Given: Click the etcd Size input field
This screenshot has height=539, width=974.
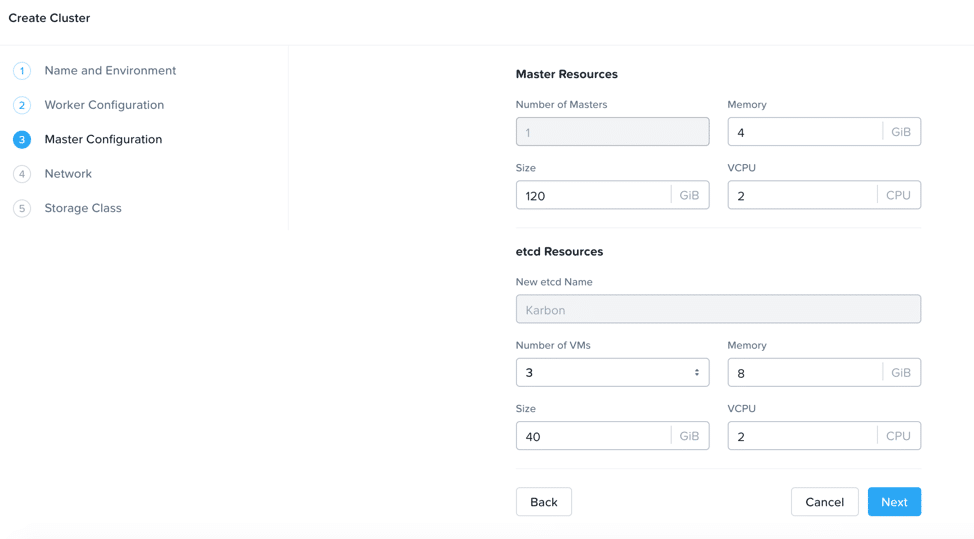Looking at the screenshot, I should 592,436.
